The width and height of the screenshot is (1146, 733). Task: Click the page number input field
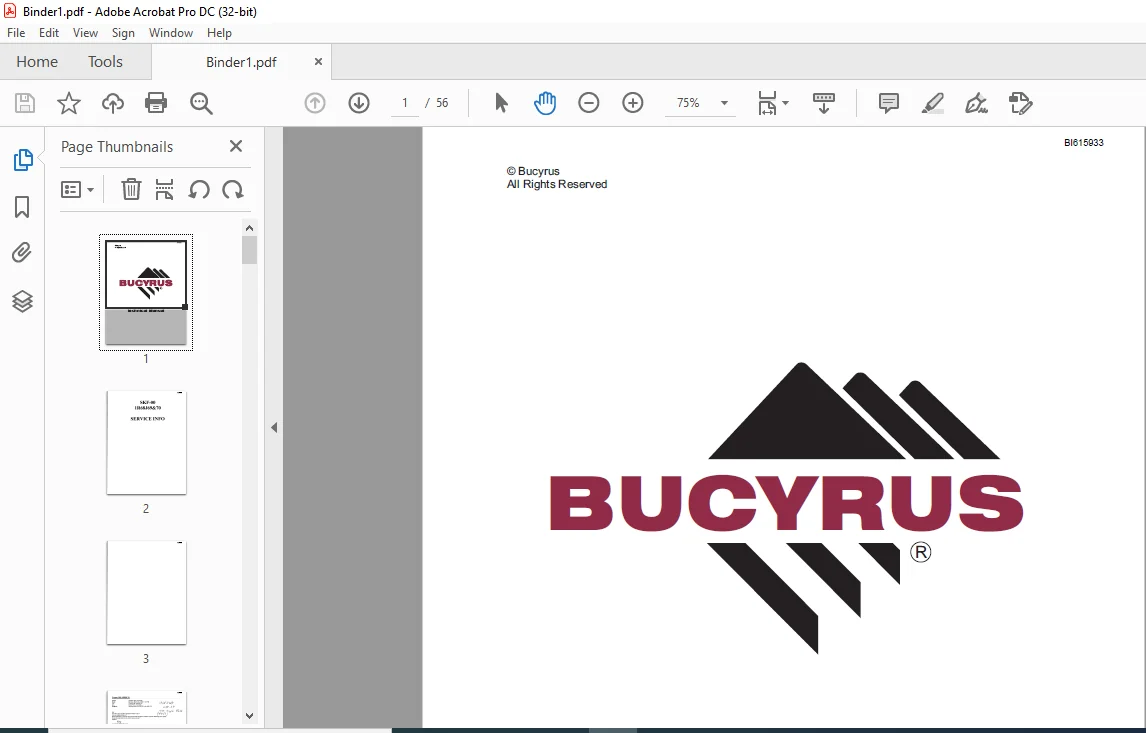(404, 103)
